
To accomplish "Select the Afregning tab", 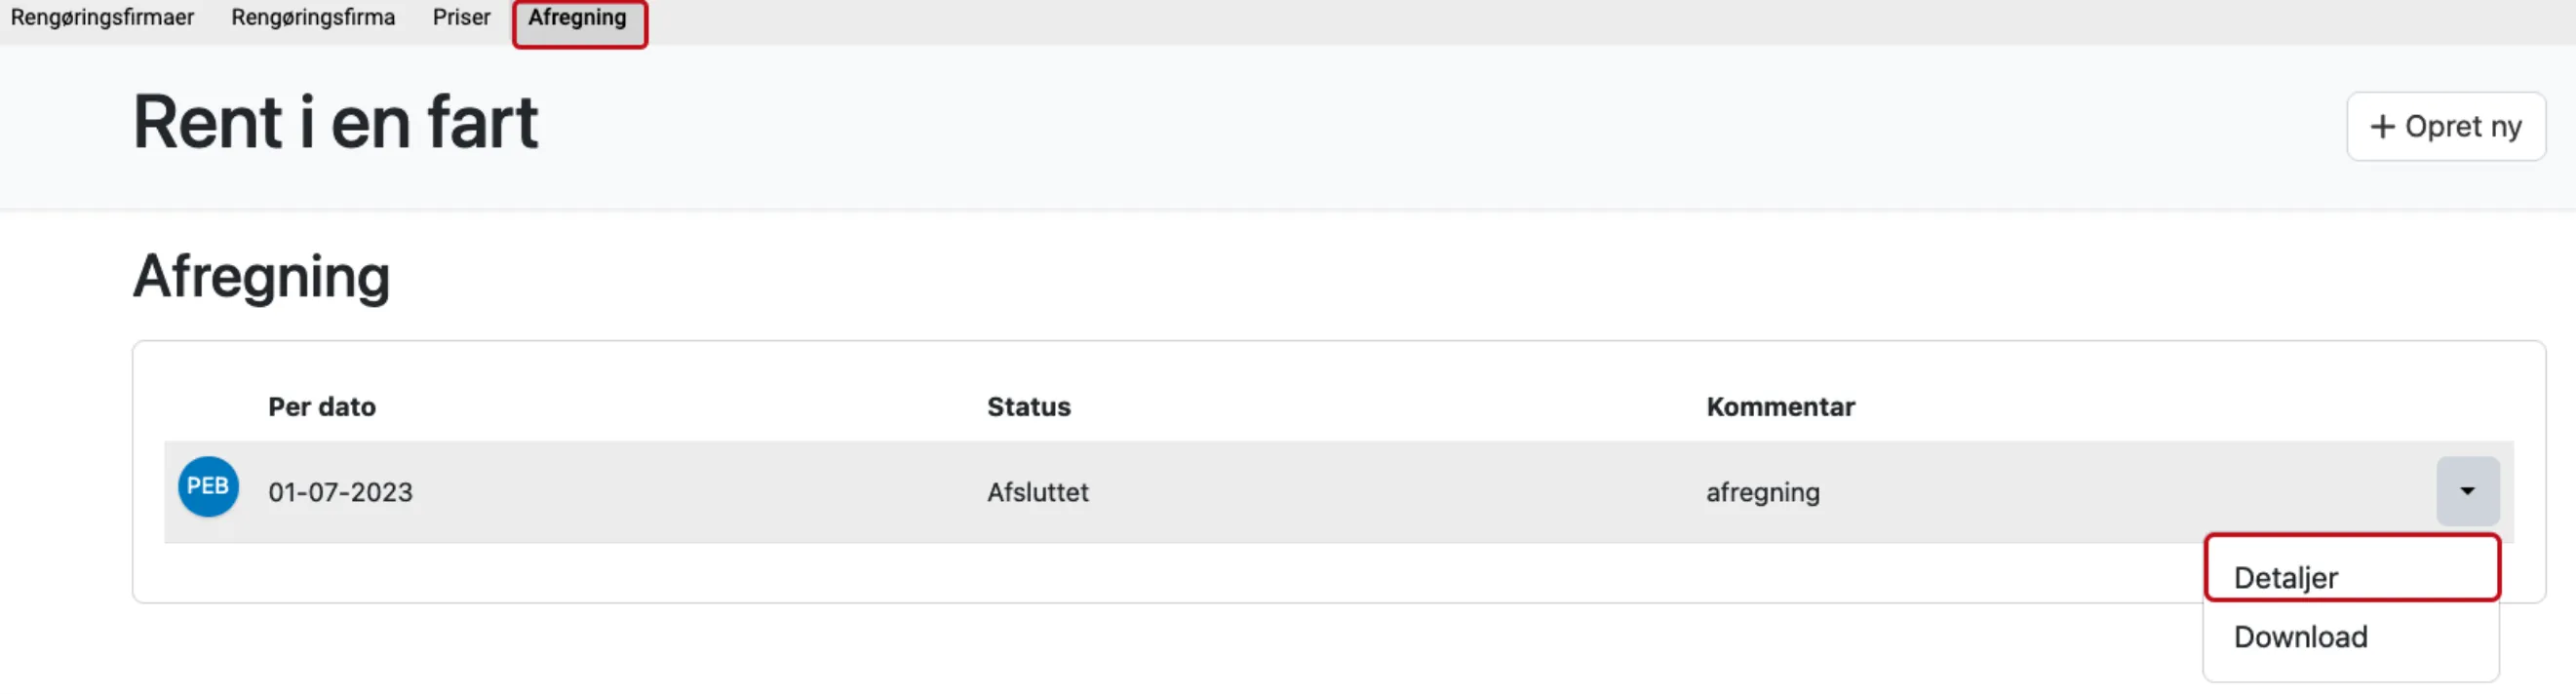I will tap(578, 18).
